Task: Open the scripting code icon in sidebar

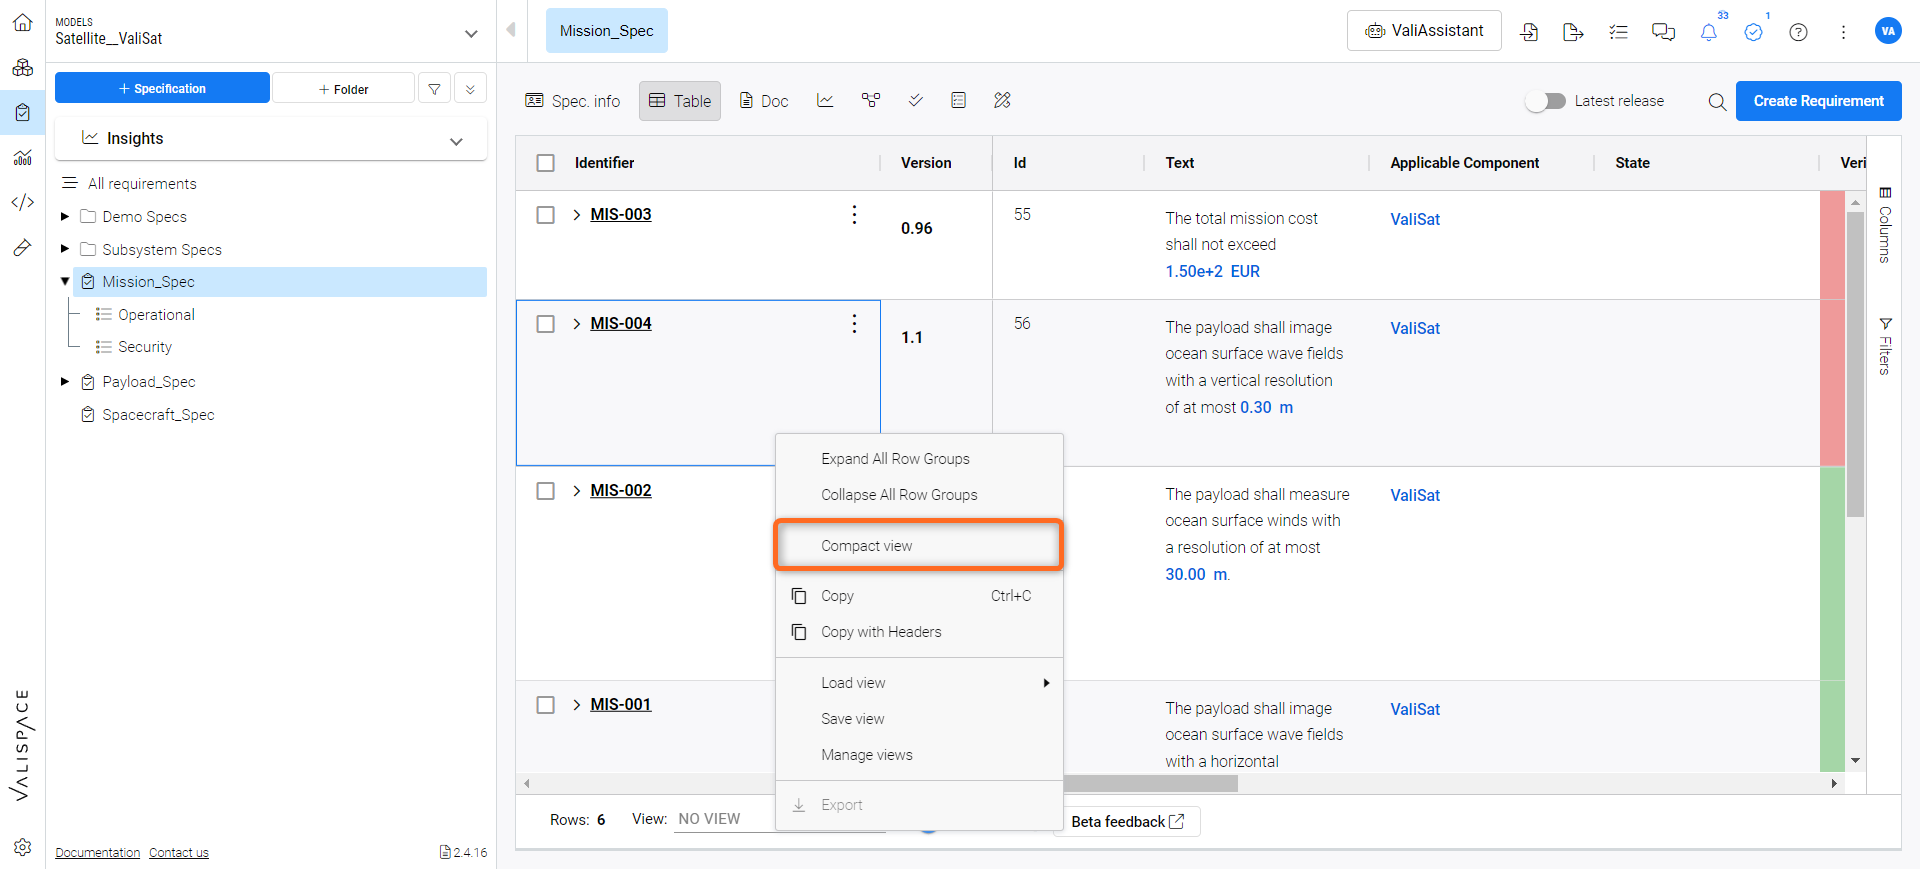Action: pyautogui.click(x=22, y=202)
